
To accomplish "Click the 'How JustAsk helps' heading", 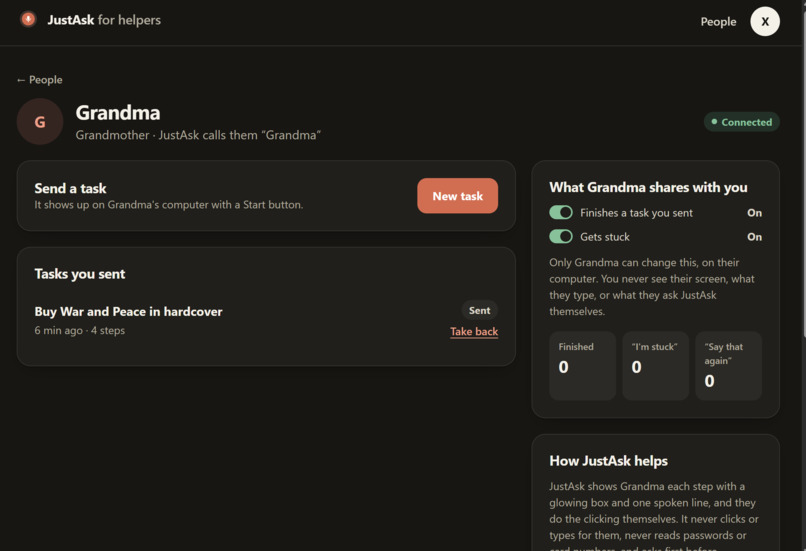I will [609, 461].
